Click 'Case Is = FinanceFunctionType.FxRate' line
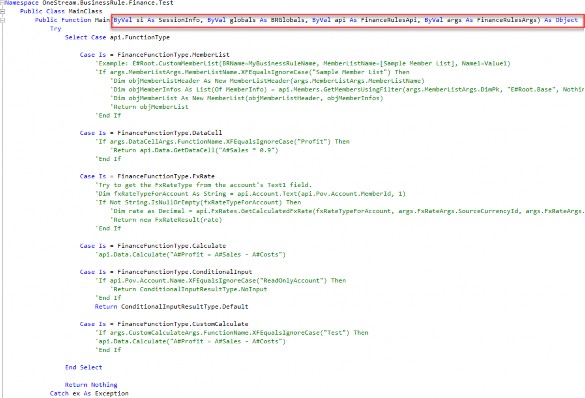The image size is (585, 398). [x=147, y=176]
